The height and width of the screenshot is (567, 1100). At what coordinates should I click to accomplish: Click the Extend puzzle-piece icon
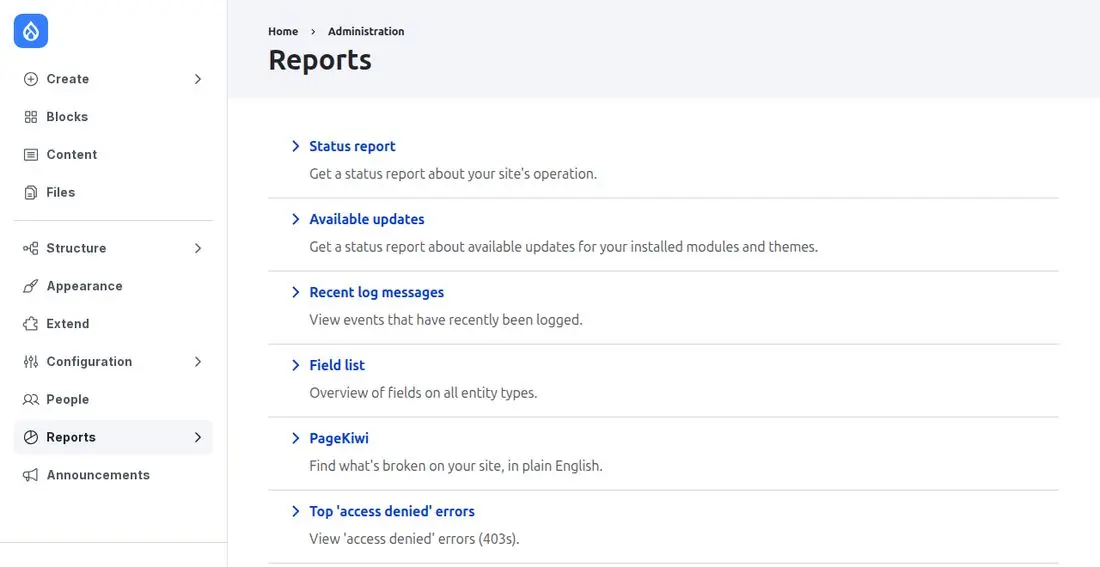(31, 324)
